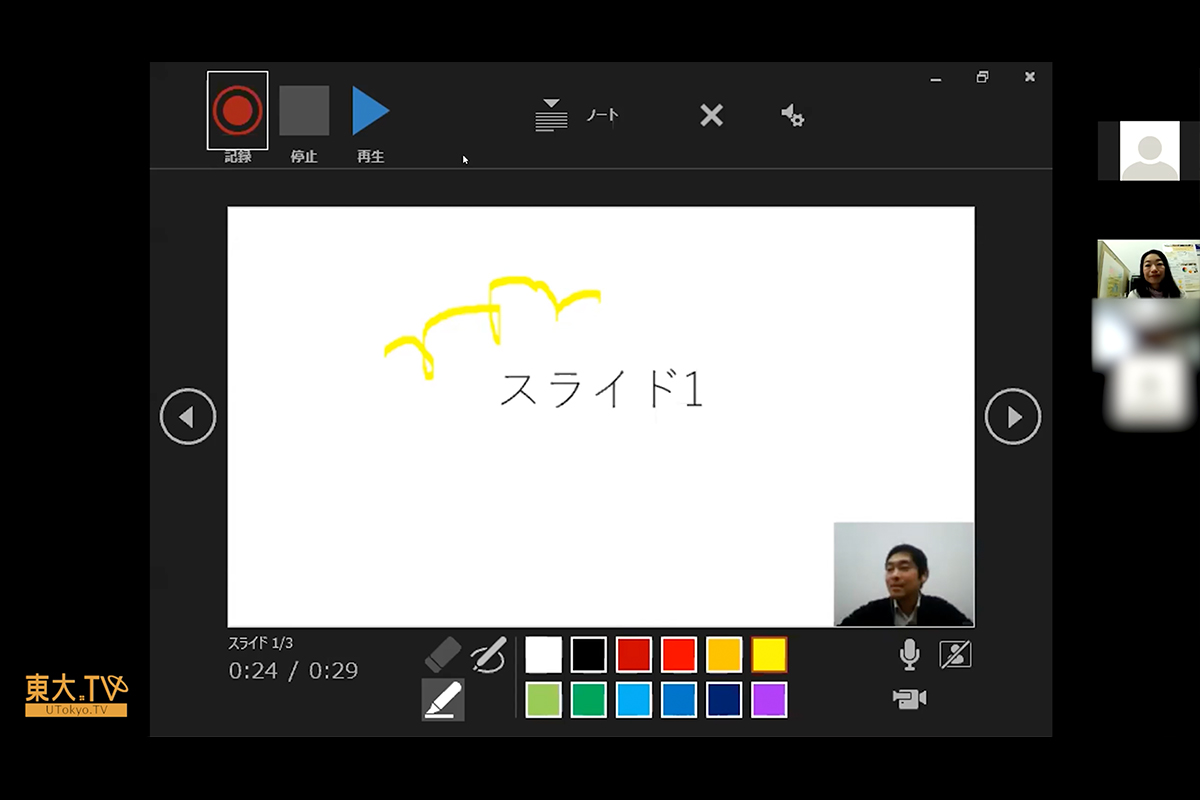Pick the purple ink color

[x=769, y=700]
